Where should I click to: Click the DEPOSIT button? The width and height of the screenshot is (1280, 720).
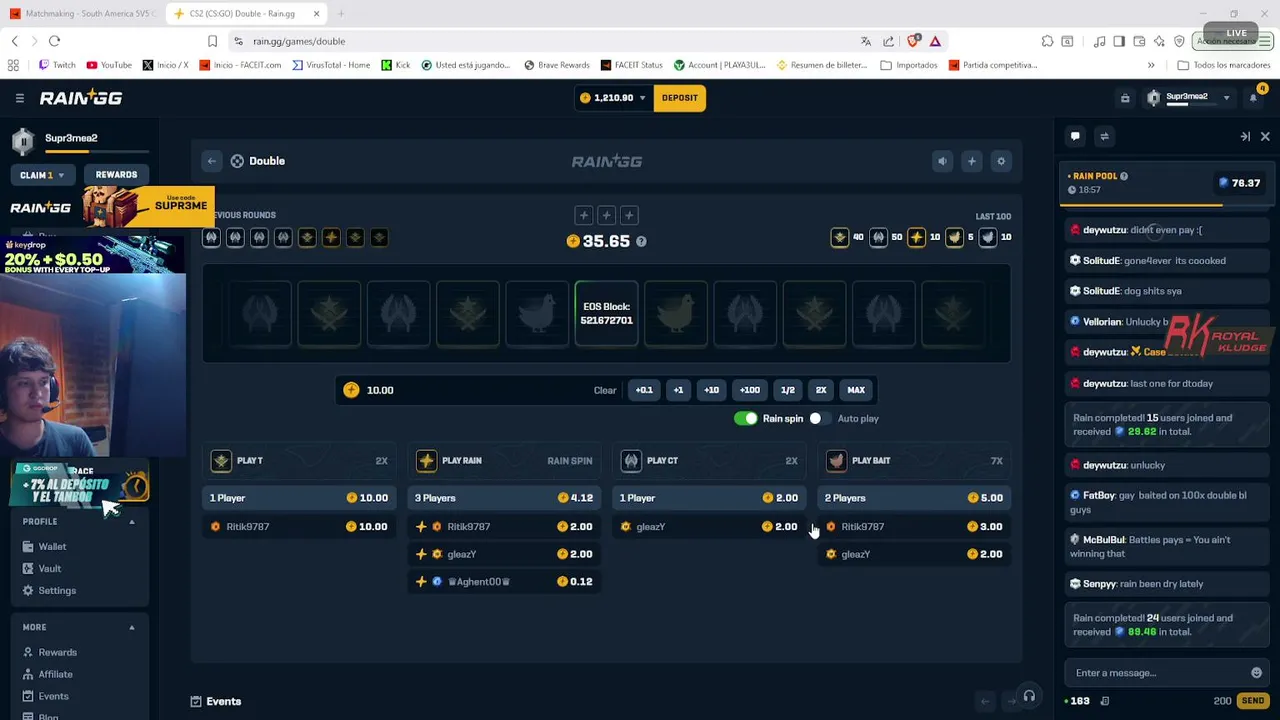tap(679, 98)
